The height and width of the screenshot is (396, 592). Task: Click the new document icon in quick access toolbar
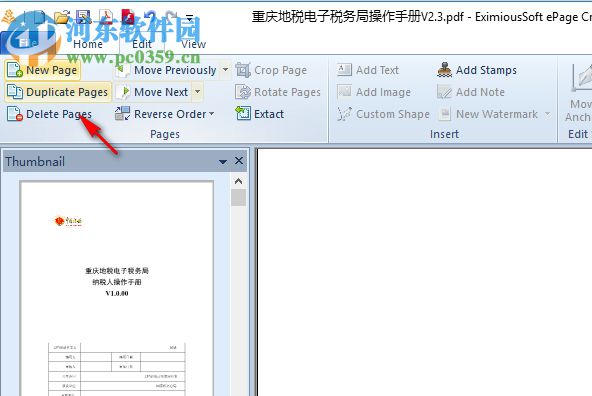tap(39, 17)
